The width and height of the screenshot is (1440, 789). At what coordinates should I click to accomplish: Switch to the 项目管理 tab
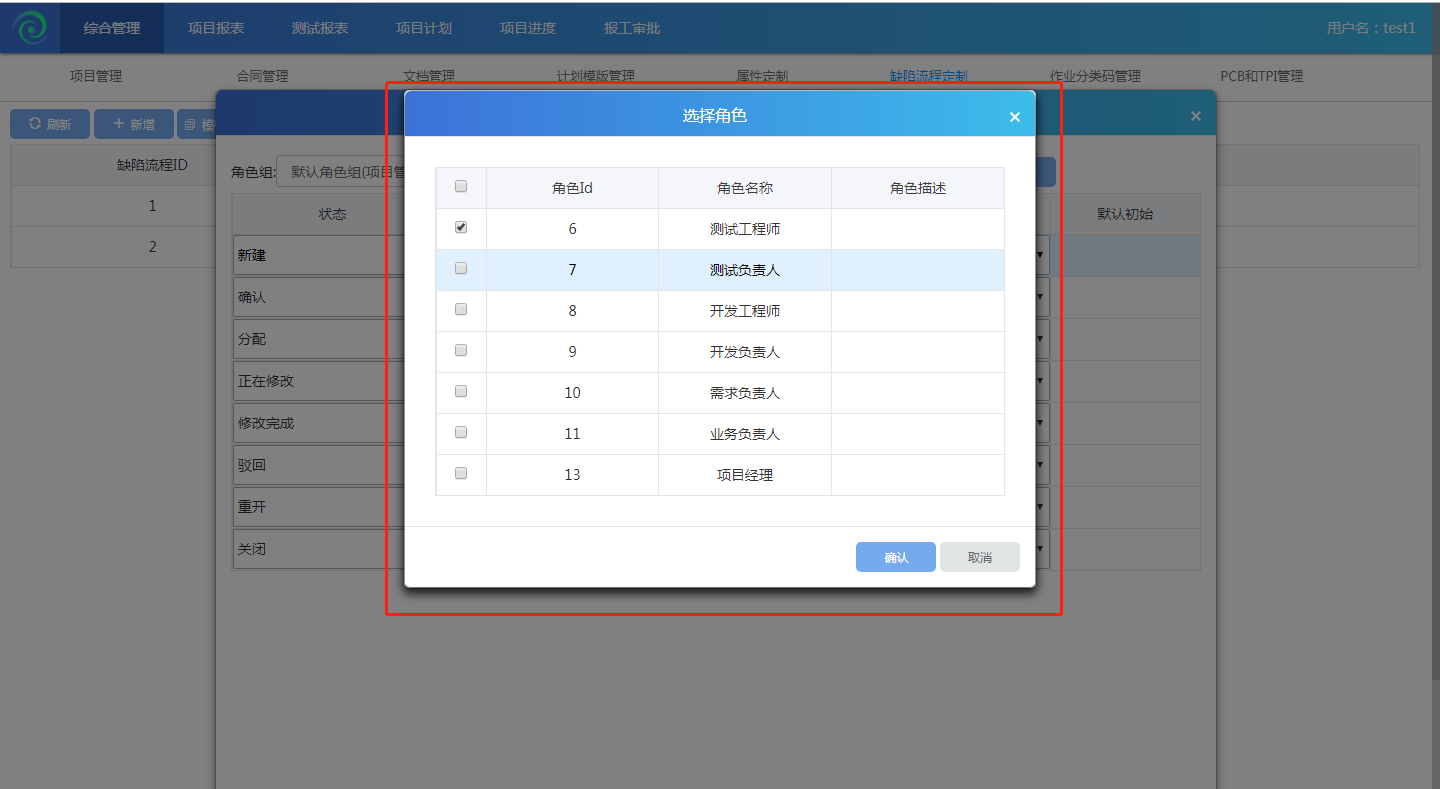pos(96,76)
